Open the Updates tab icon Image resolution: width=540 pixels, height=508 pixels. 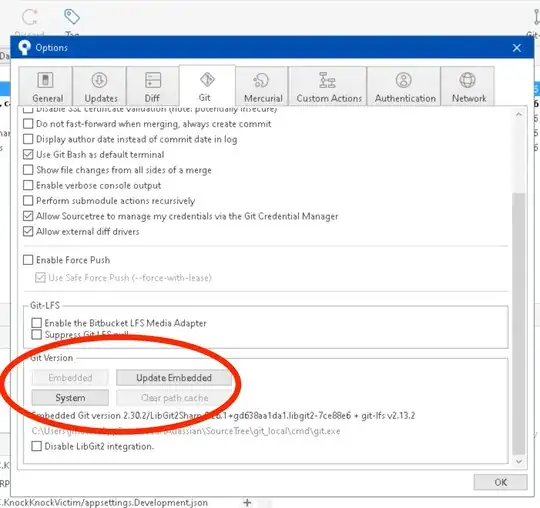pos(99,80)
